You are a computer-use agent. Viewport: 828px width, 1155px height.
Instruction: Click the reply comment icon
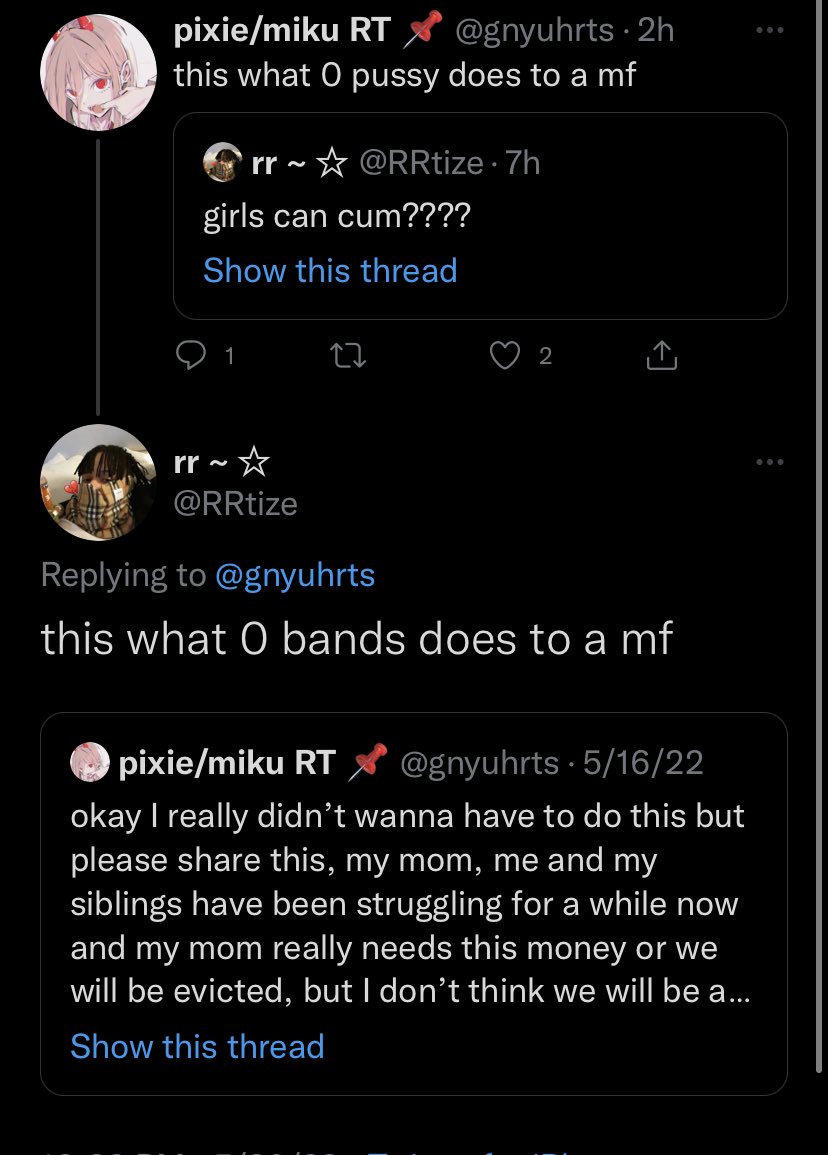point(189,355)
